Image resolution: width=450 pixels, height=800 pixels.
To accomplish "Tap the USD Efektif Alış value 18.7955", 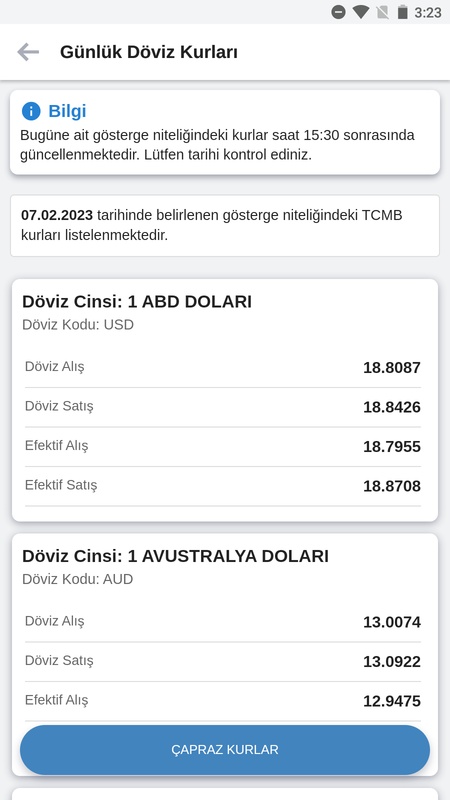I will click(392, 447).
